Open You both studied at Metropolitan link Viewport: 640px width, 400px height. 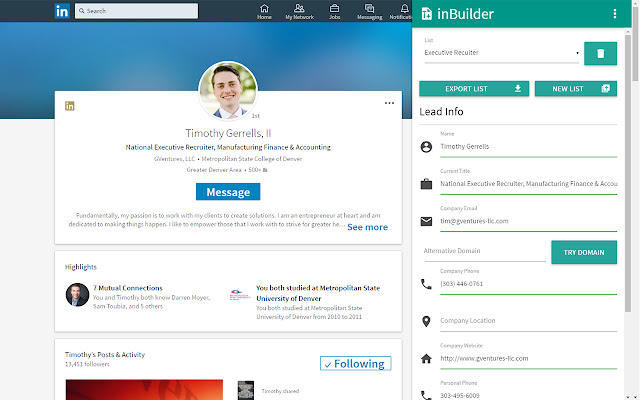pos(318,293)
